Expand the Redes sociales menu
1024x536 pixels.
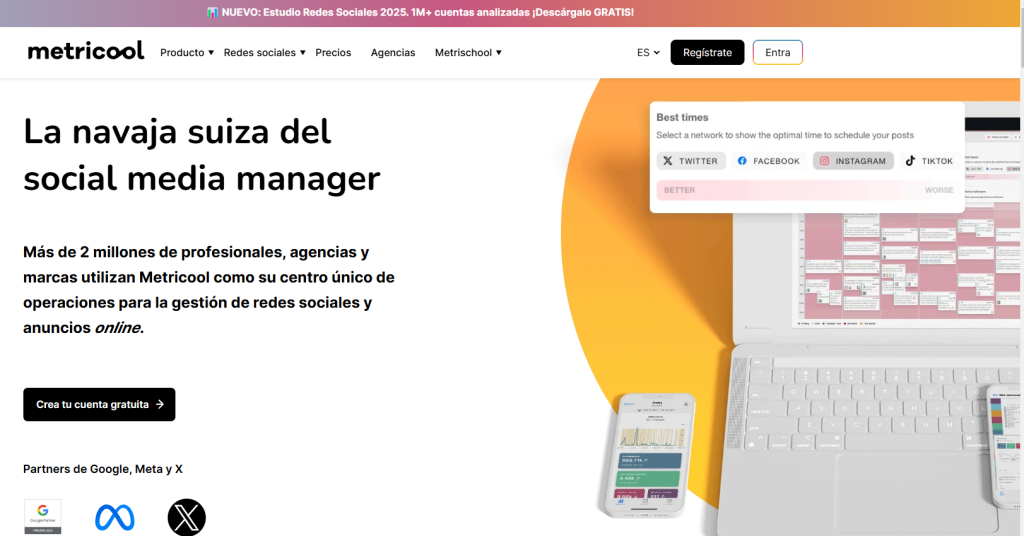(264, 52)
